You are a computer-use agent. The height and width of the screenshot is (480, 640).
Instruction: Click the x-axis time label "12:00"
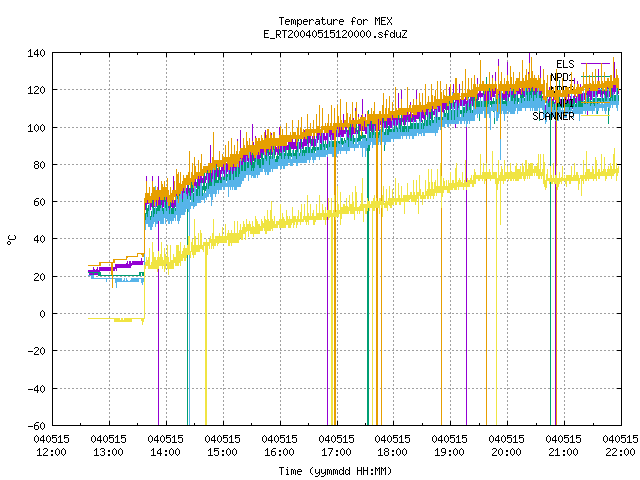coord(51,452)
